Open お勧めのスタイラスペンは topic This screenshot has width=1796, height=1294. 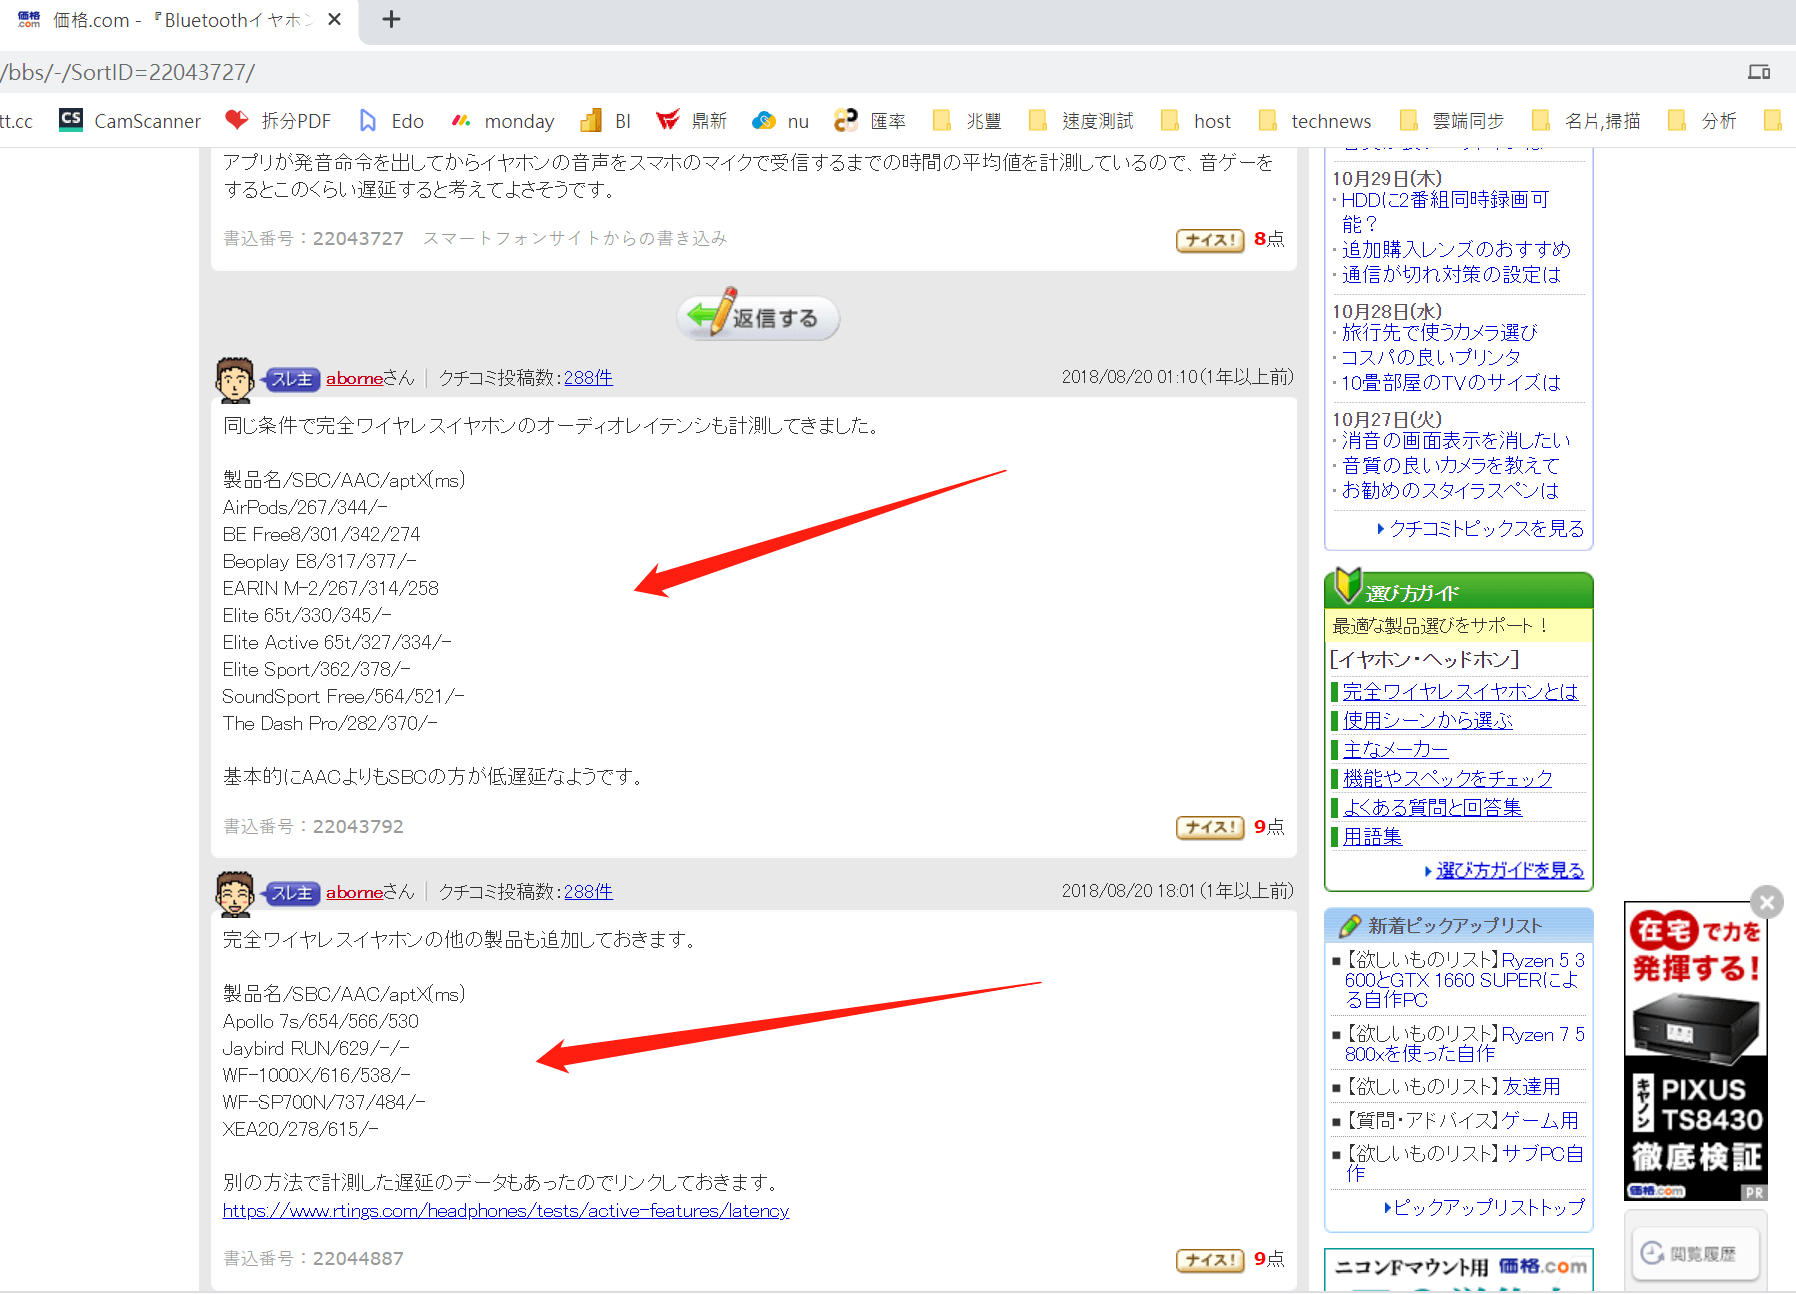coord(1450,490)
